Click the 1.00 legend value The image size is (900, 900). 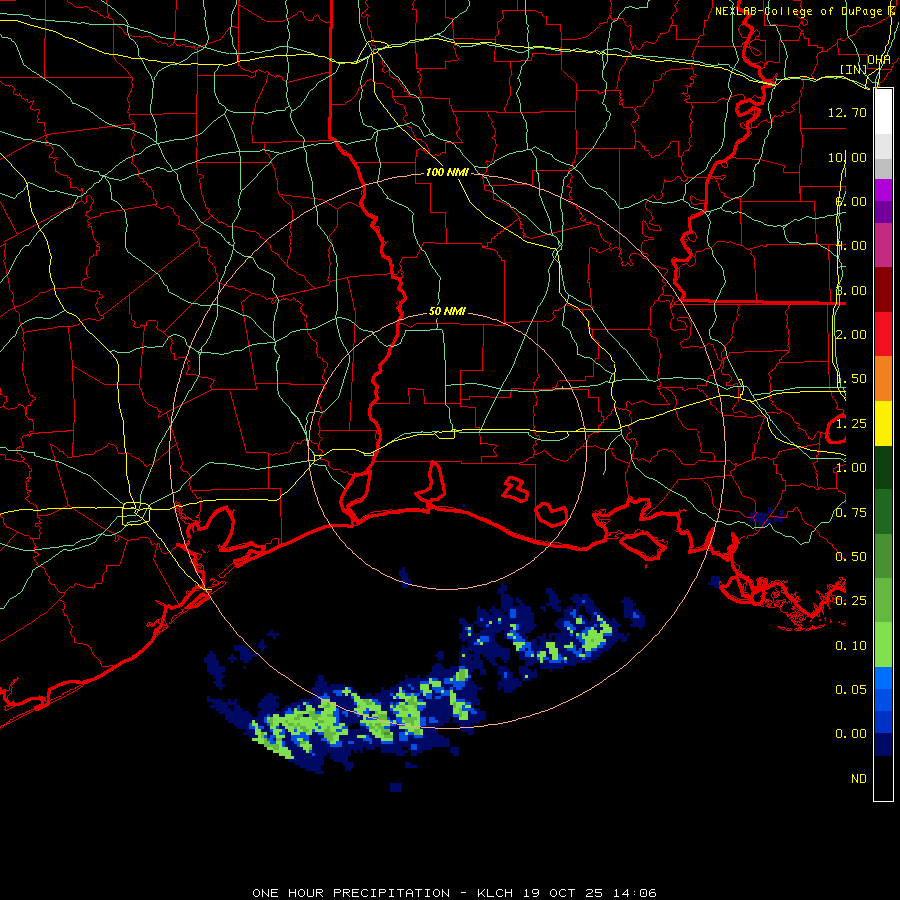pos(851,468)
